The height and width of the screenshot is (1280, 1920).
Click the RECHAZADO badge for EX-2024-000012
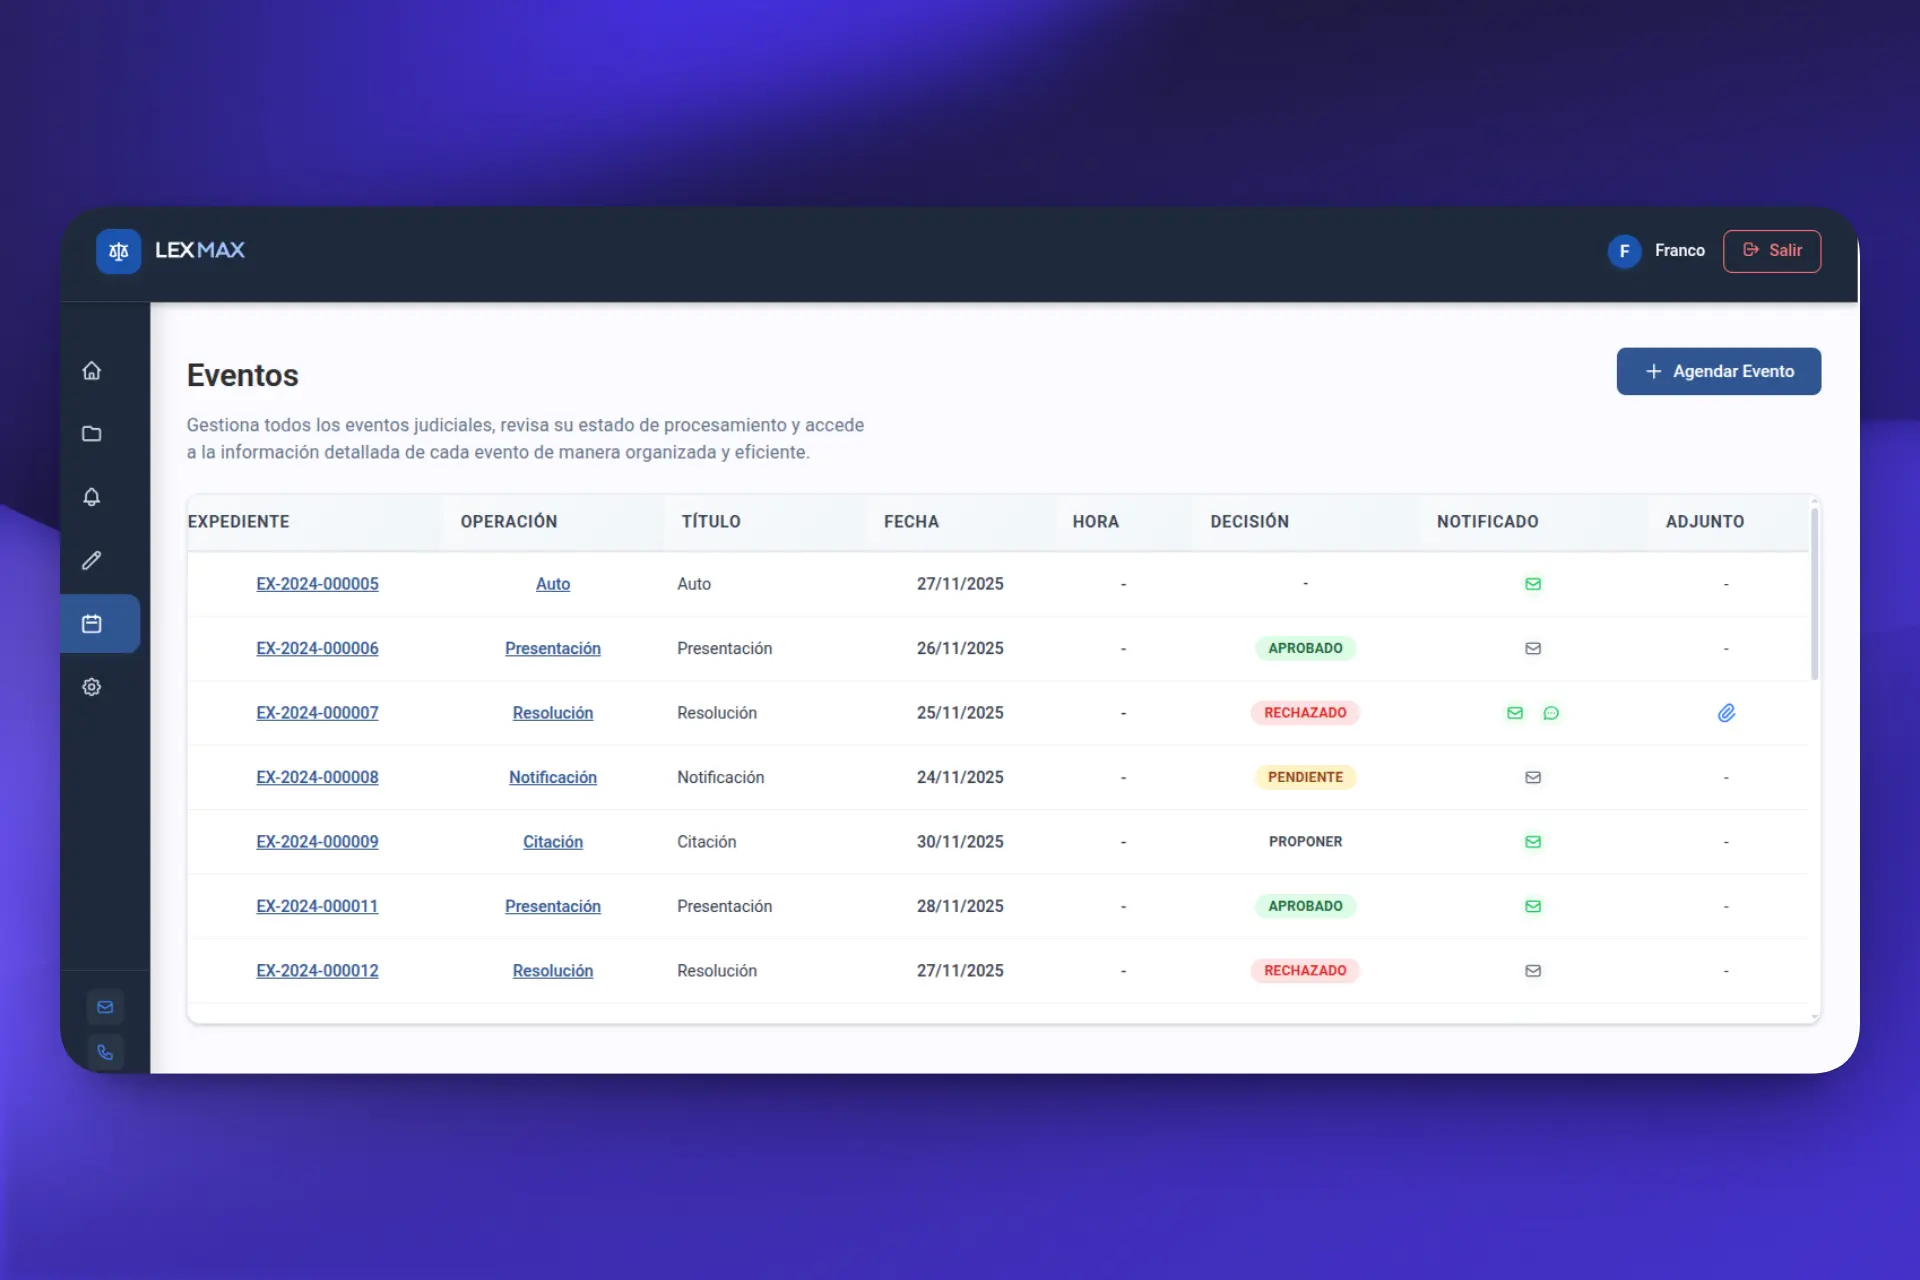[1305, 971]
